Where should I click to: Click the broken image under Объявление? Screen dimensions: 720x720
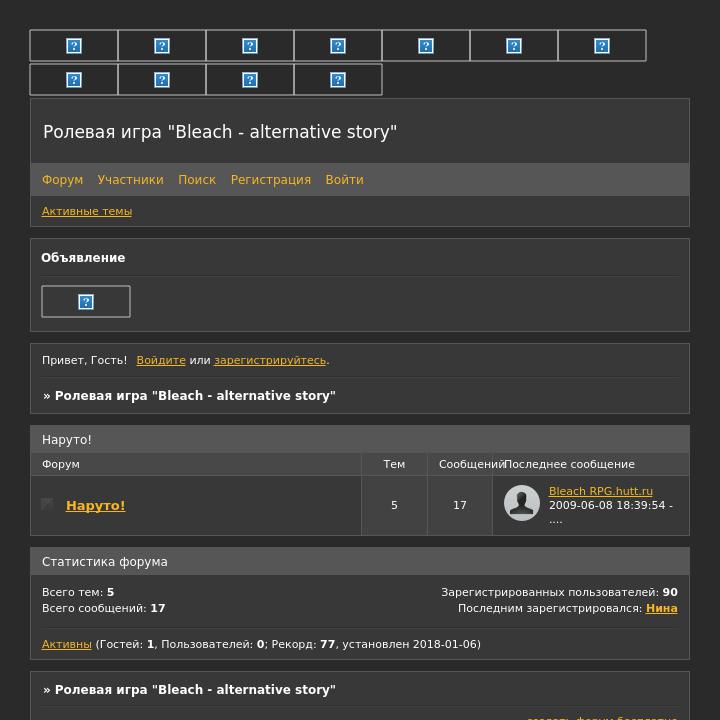coord(86,302)
